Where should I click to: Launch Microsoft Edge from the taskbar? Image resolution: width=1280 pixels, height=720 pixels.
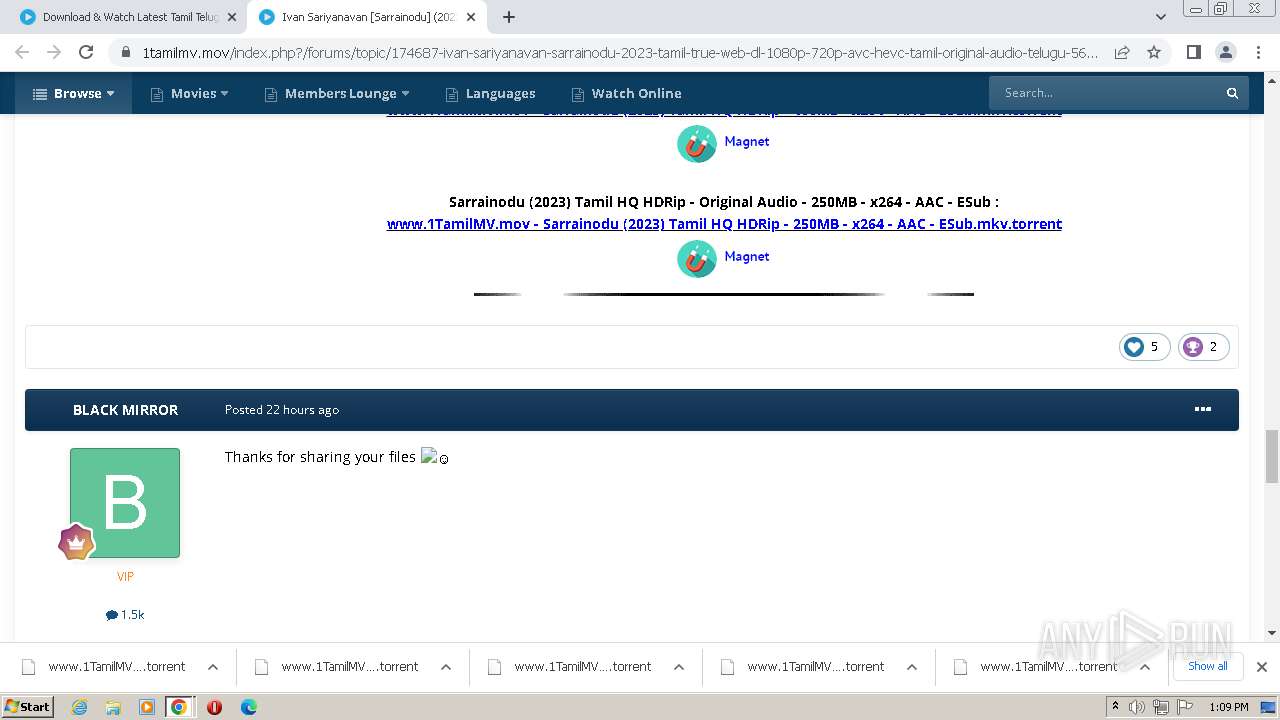pyautogui.click(x=248, y=707)
